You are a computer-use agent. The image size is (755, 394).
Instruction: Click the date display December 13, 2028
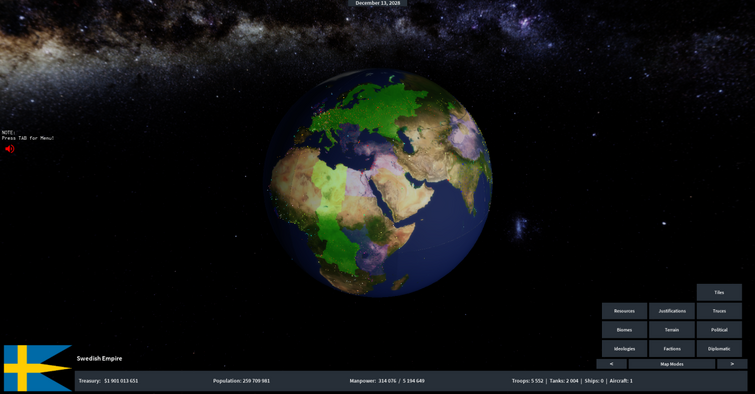[378, 3]
